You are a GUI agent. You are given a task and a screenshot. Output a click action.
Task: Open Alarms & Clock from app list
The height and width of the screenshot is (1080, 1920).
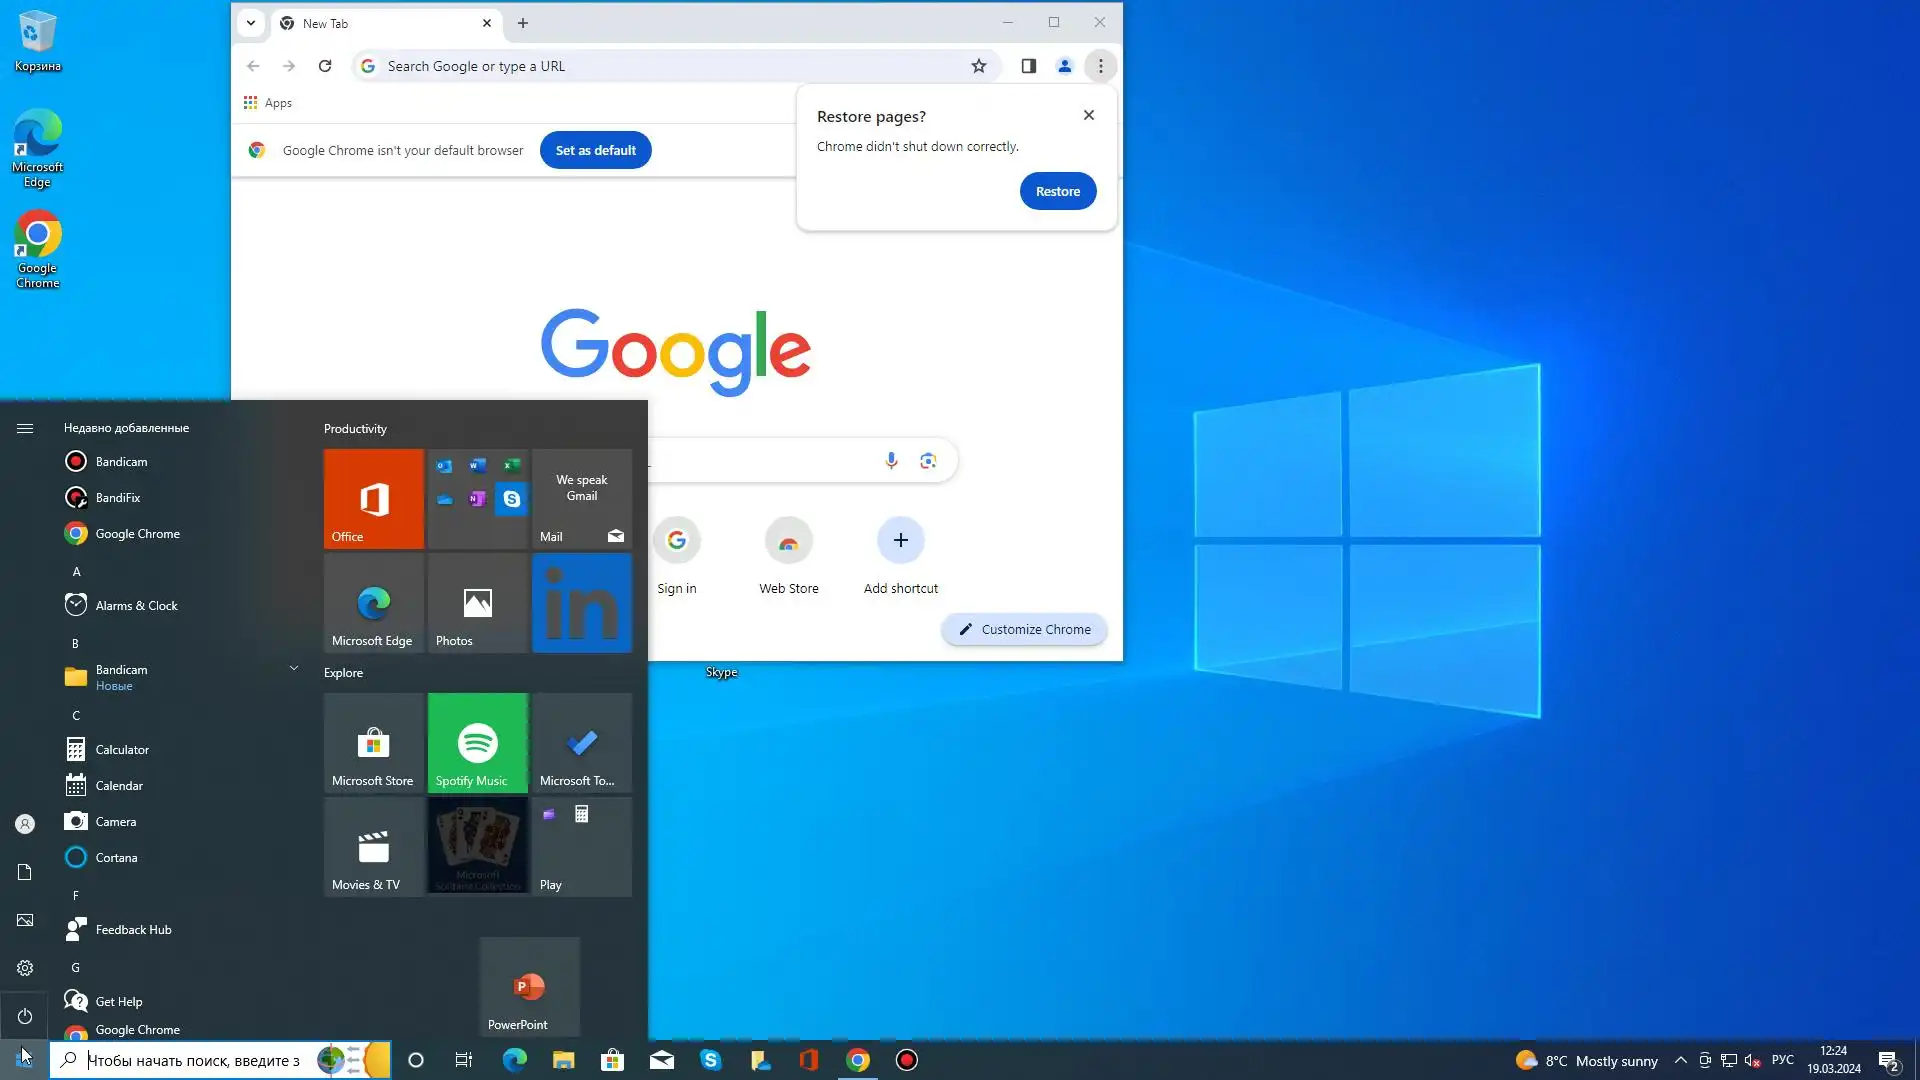tap(136, 605)
